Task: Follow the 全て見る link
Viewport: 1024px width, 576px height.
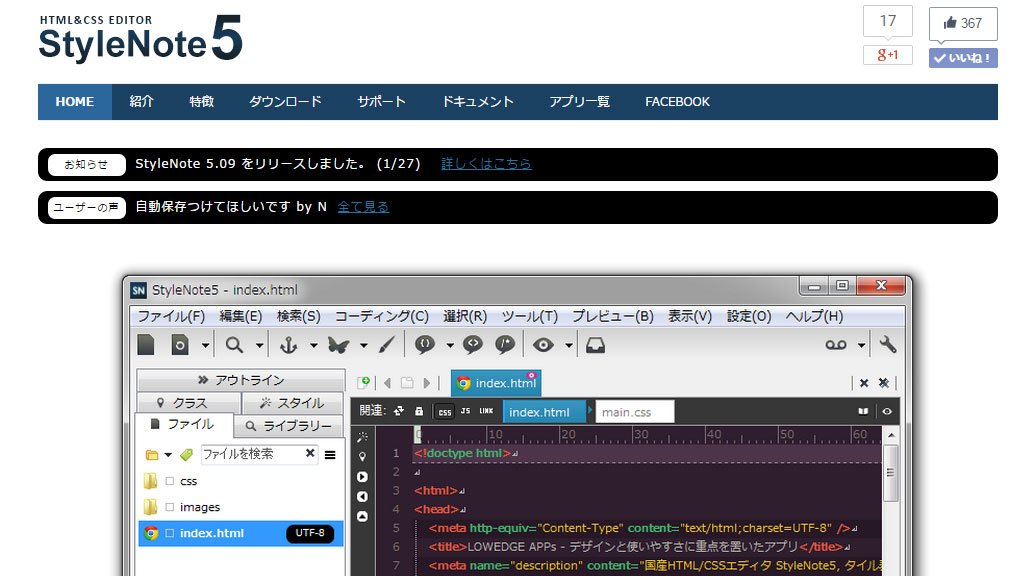Action: click(x=364, y=207)
